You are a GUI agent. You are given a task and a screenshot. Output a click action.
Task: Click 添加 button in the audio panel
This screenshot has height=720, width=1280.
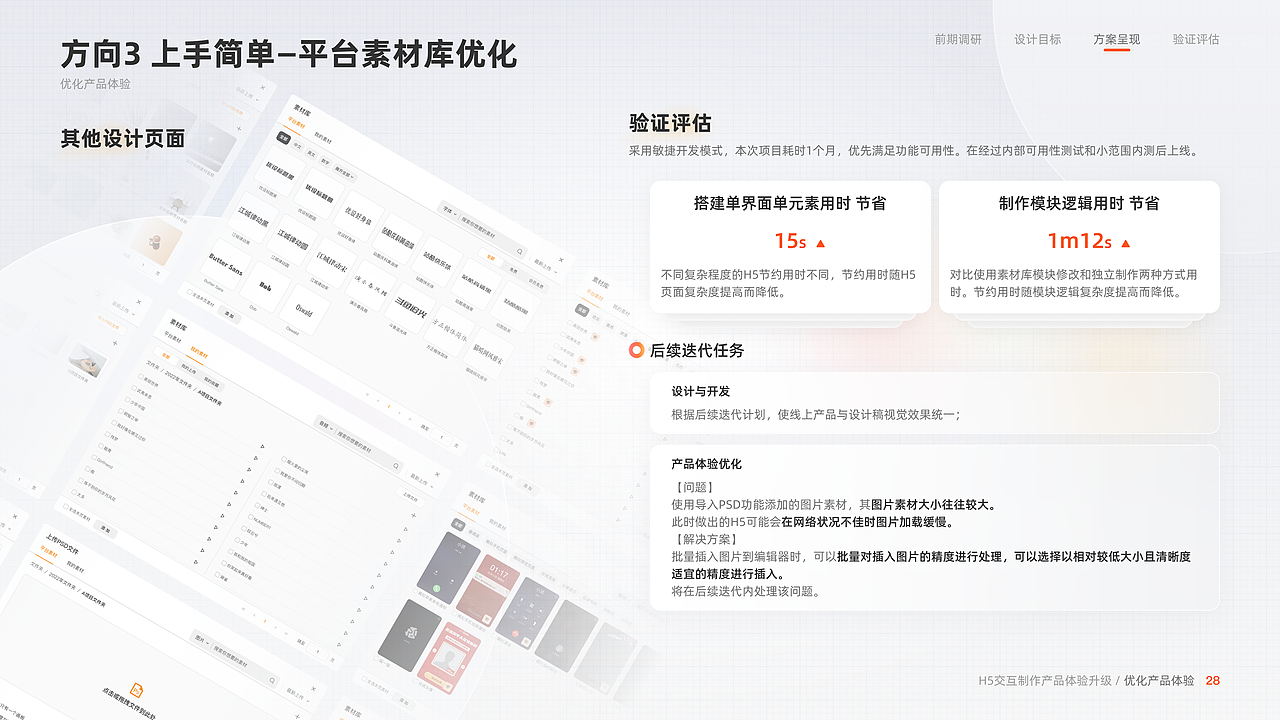tap(105, 530)
